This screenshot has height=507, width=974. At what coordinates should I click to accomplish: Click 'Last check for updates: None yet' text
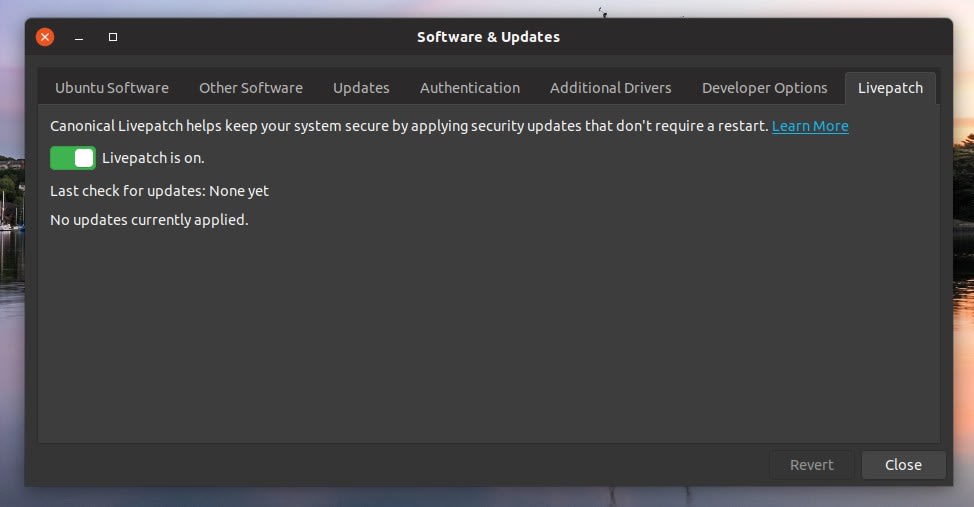point(160,191)
